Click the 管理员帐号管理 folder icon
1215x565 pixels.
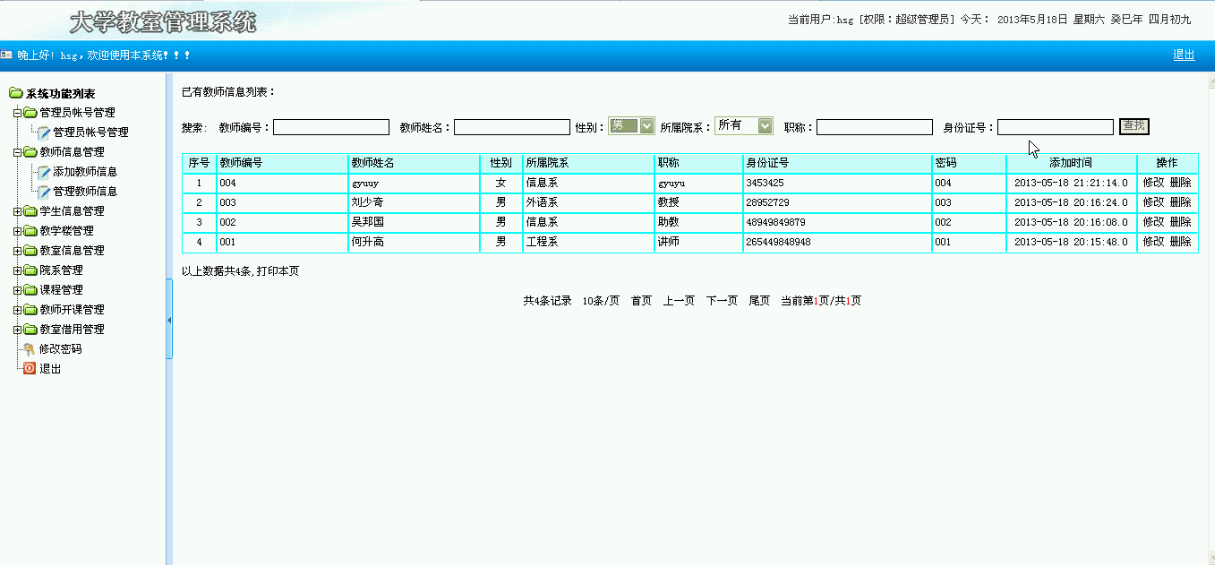tap(30, 113)
